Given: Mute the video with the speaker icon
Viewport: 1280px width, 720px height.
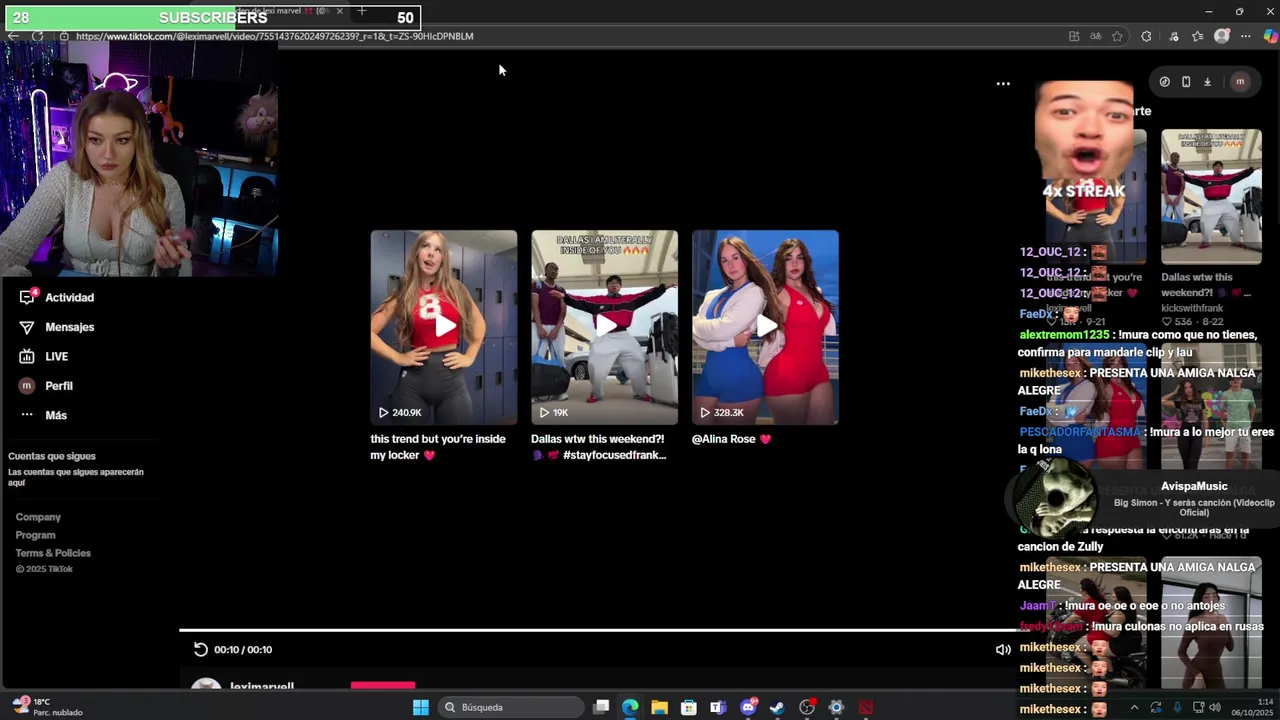Looking at the screenshot, I should 1003,650.
